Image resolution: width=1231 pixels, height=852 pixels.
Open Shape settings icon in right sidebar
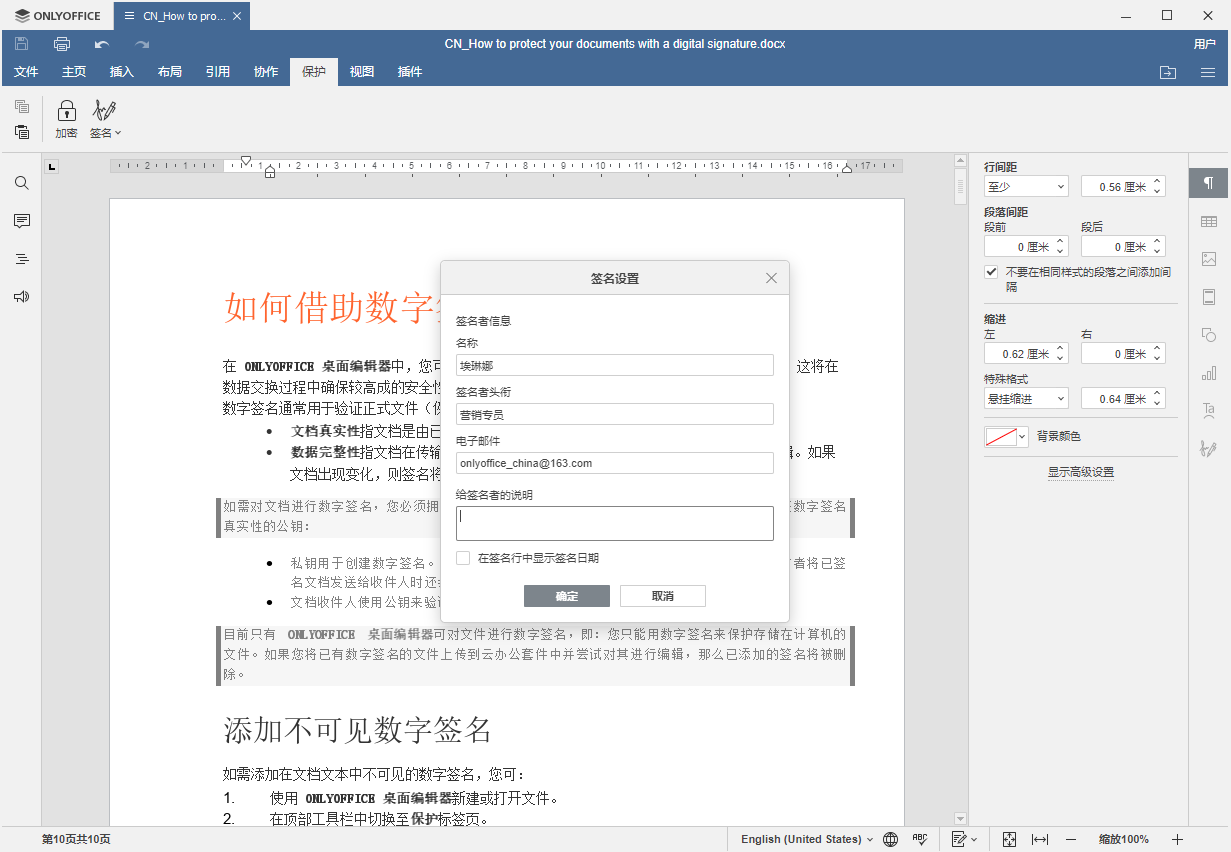(1209, 335)
